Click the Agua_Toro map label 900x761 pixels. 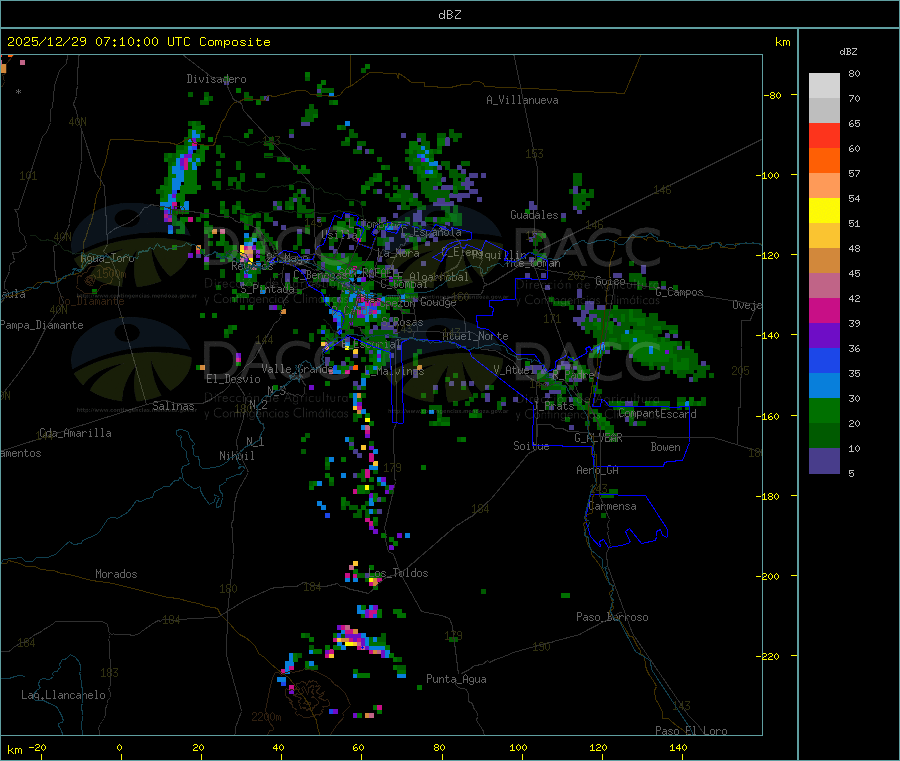tap(107, 258)
